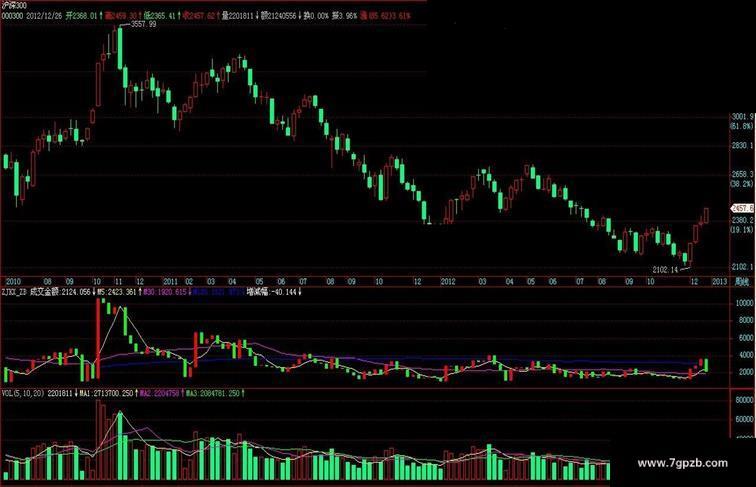Click the (19.1%) retracement label

[x=742, y=230]
